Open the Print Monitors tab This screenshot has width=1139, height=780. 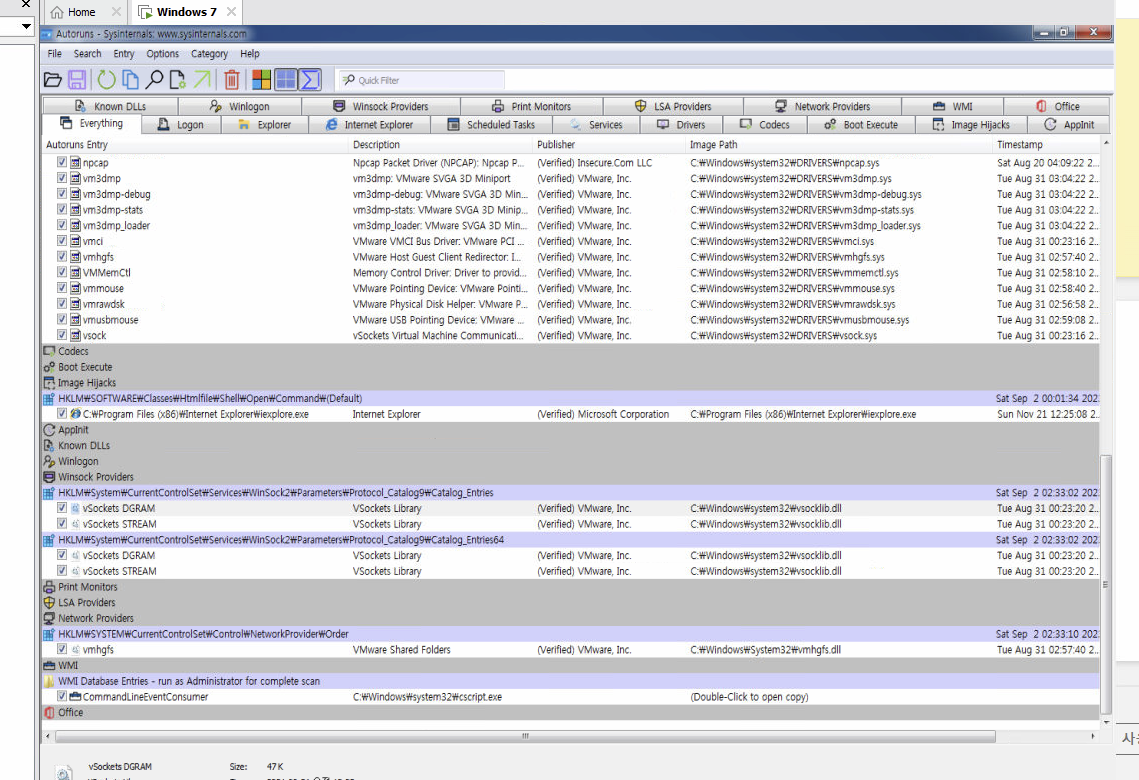(x=532, y=106)
